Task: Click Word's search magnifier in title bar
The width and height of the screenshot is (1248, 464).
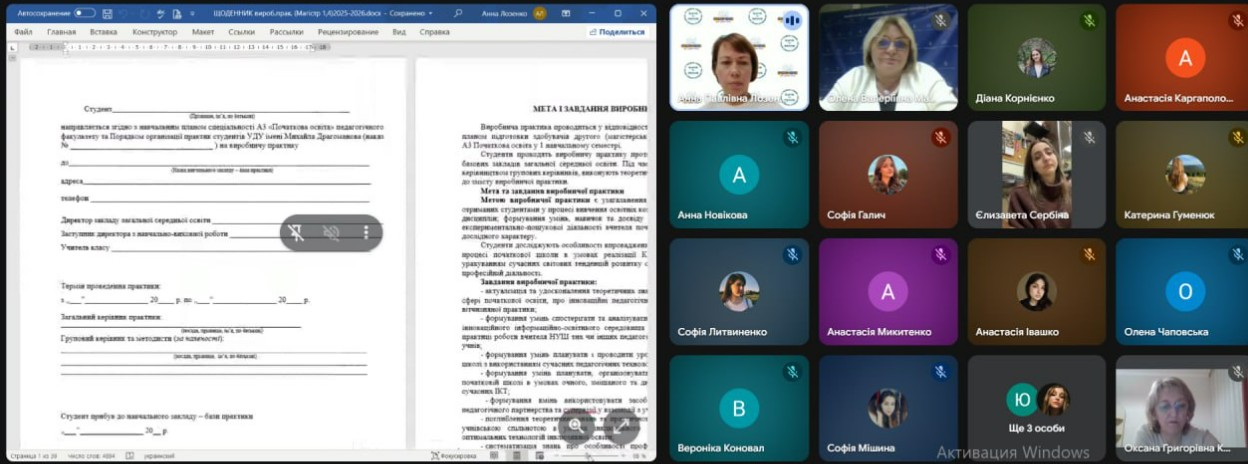Action: 458,14
